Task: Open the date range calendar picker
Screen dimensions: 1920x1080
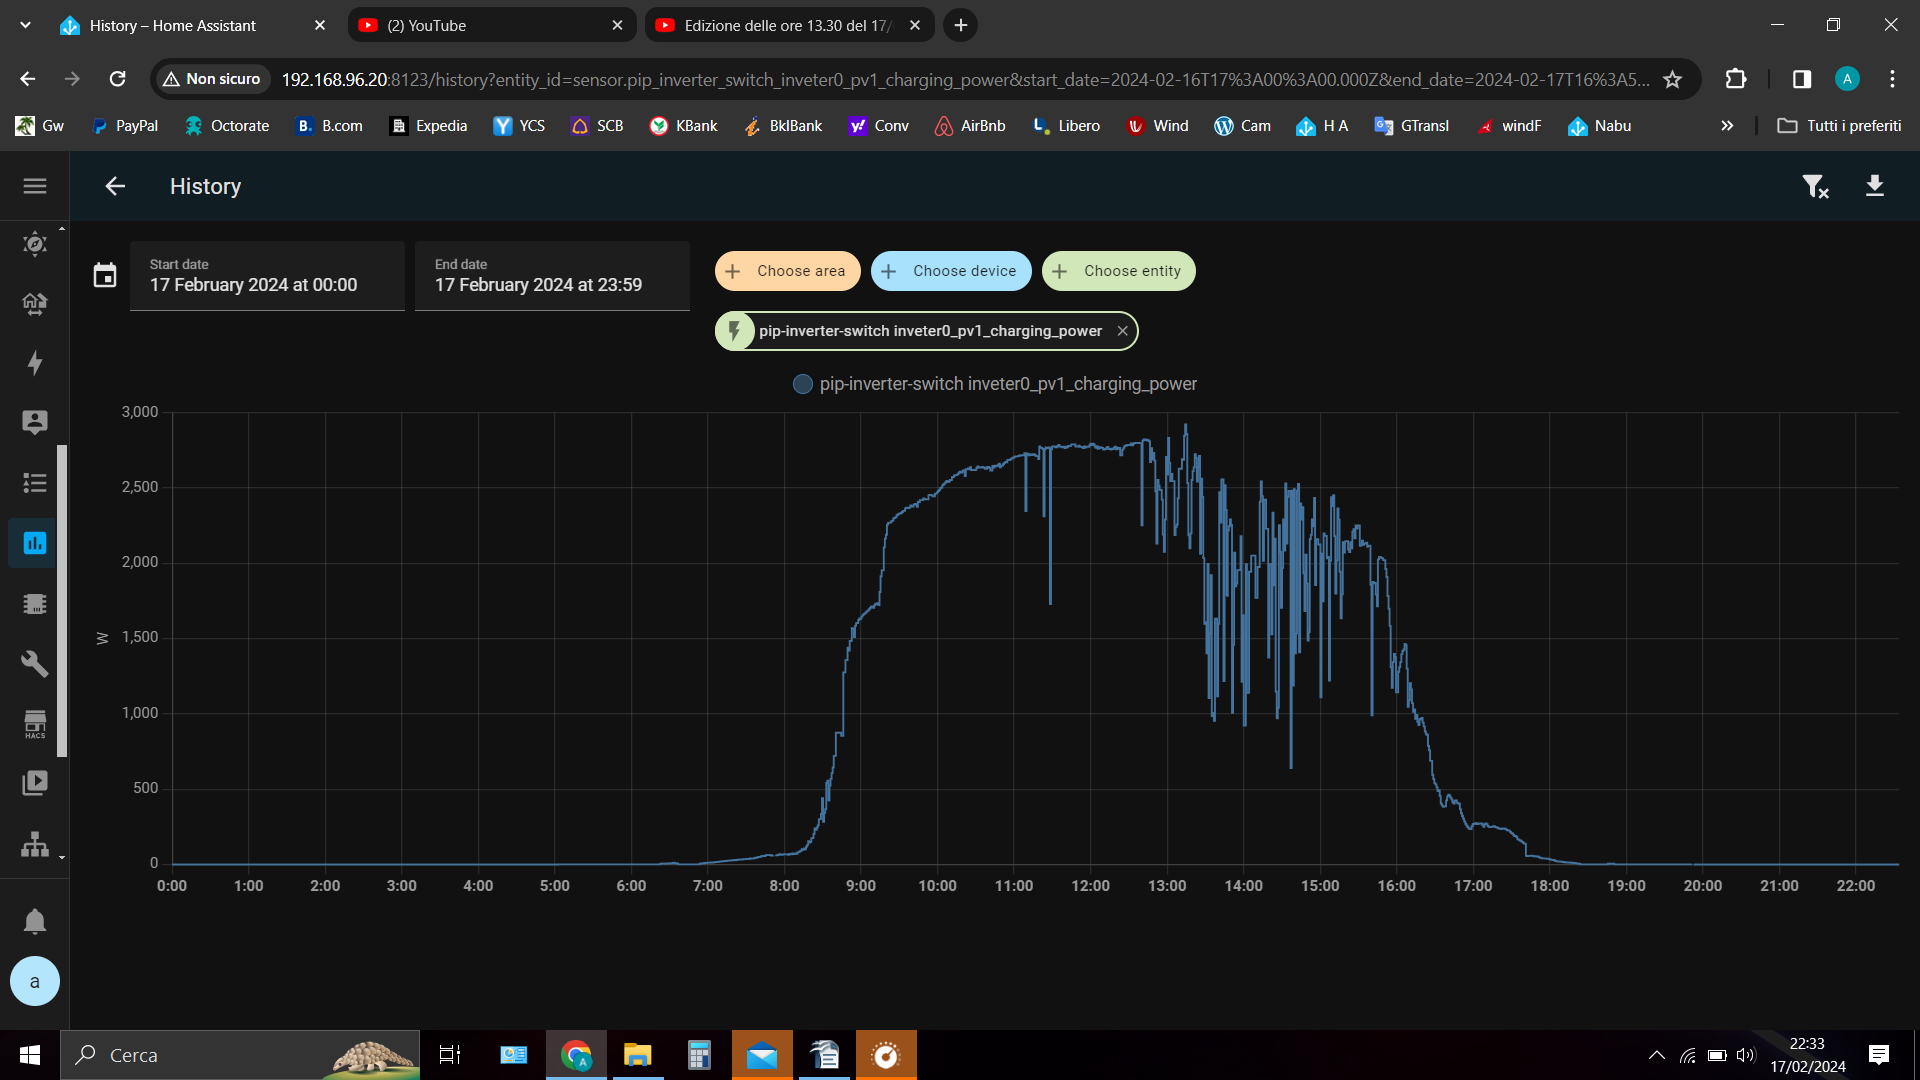Action: pos(105,275)
